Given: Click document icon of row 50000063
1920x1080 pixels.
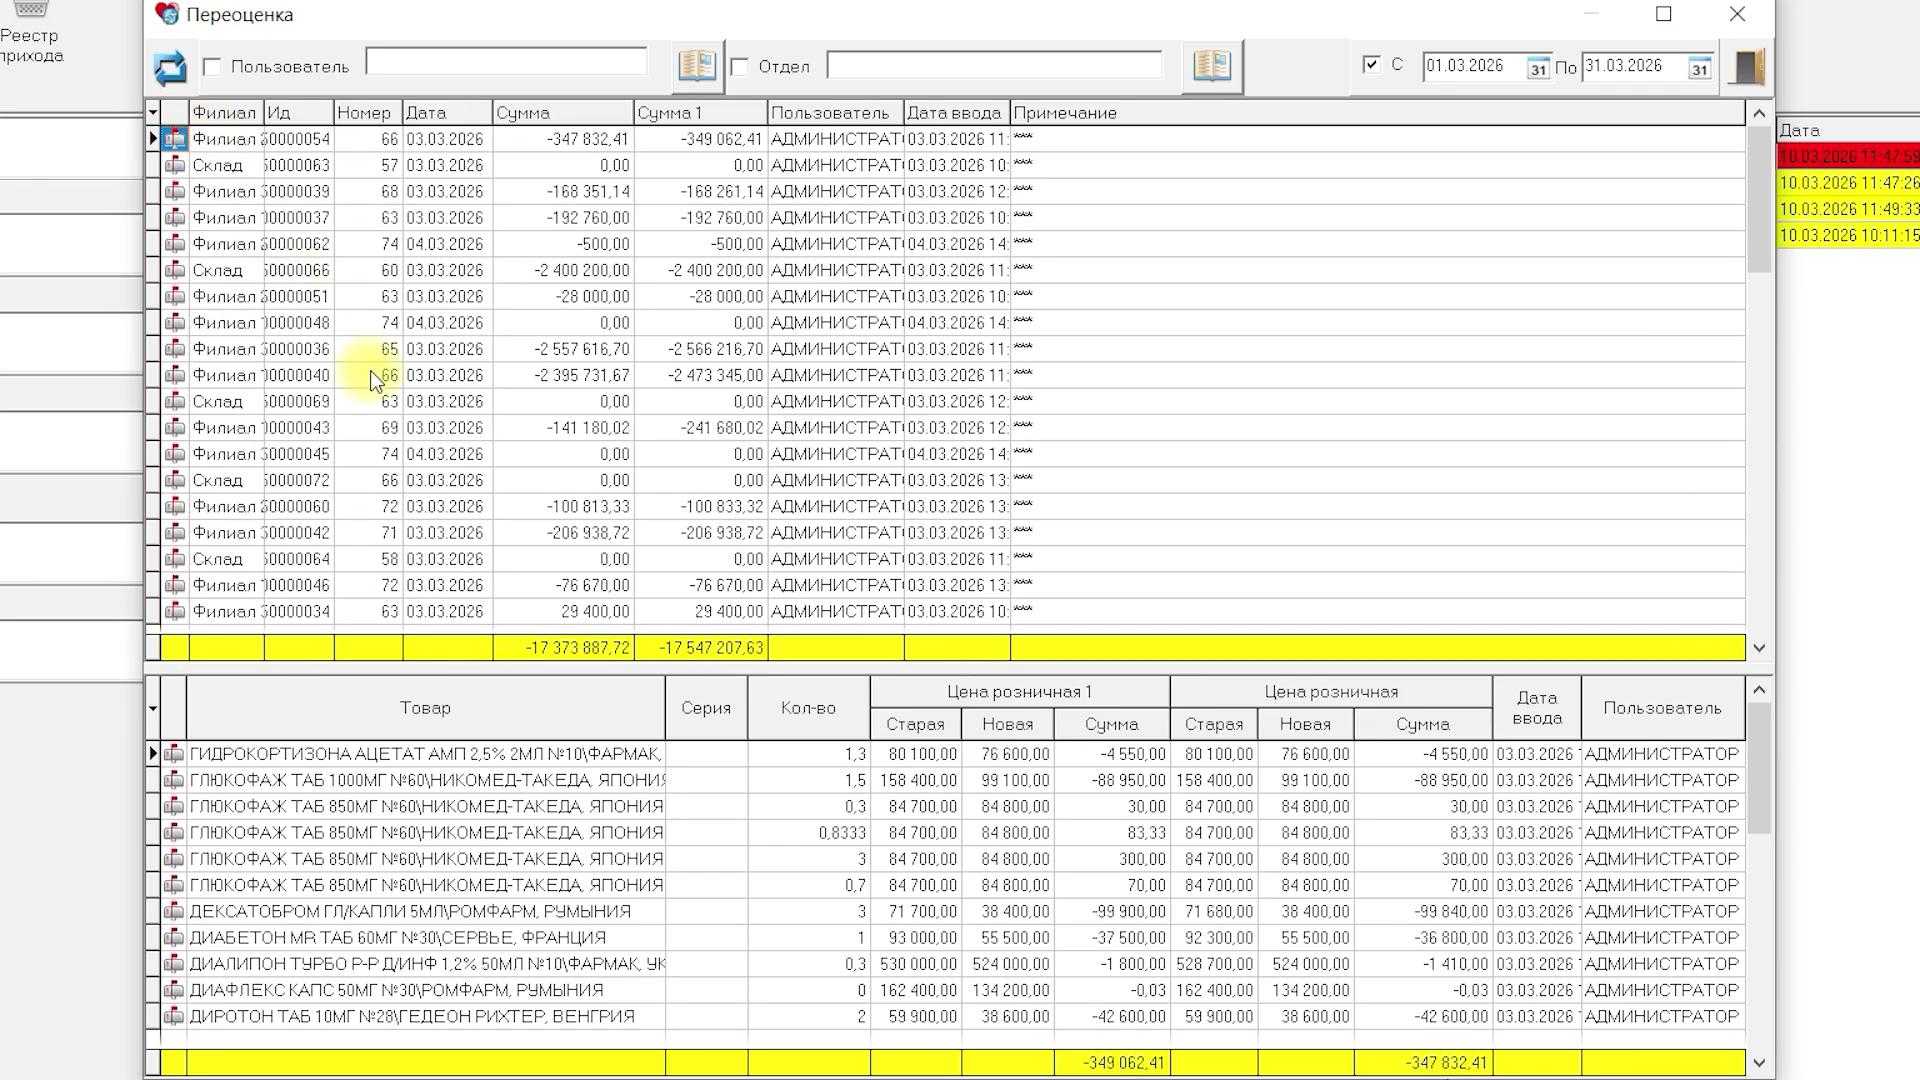Looking at the screenshot, I should tap(175, 165).
